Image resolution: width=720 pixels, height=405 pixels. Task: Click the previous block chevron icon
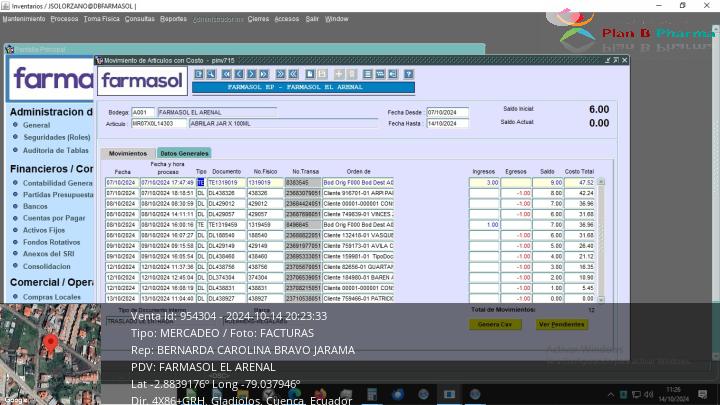coord(293,74)
